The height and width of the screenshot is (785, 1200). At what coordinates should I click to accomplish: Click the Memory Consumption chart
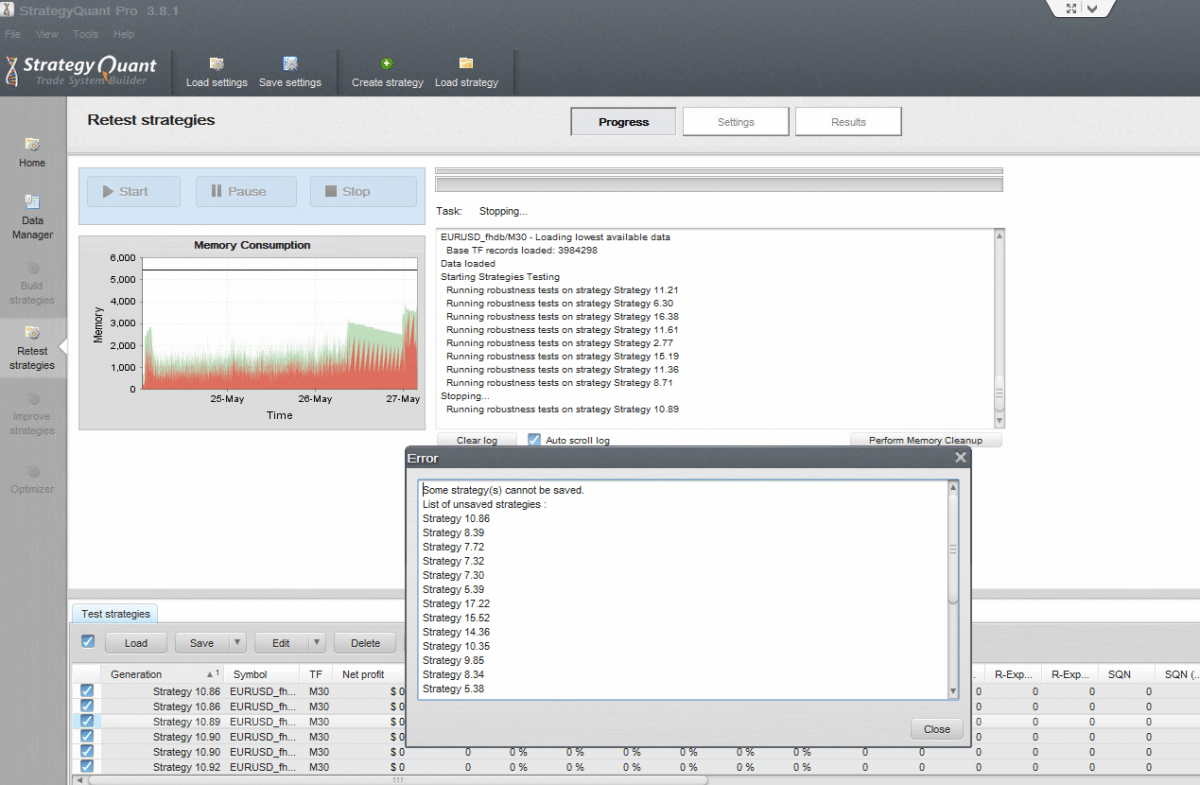coord(252,333)
